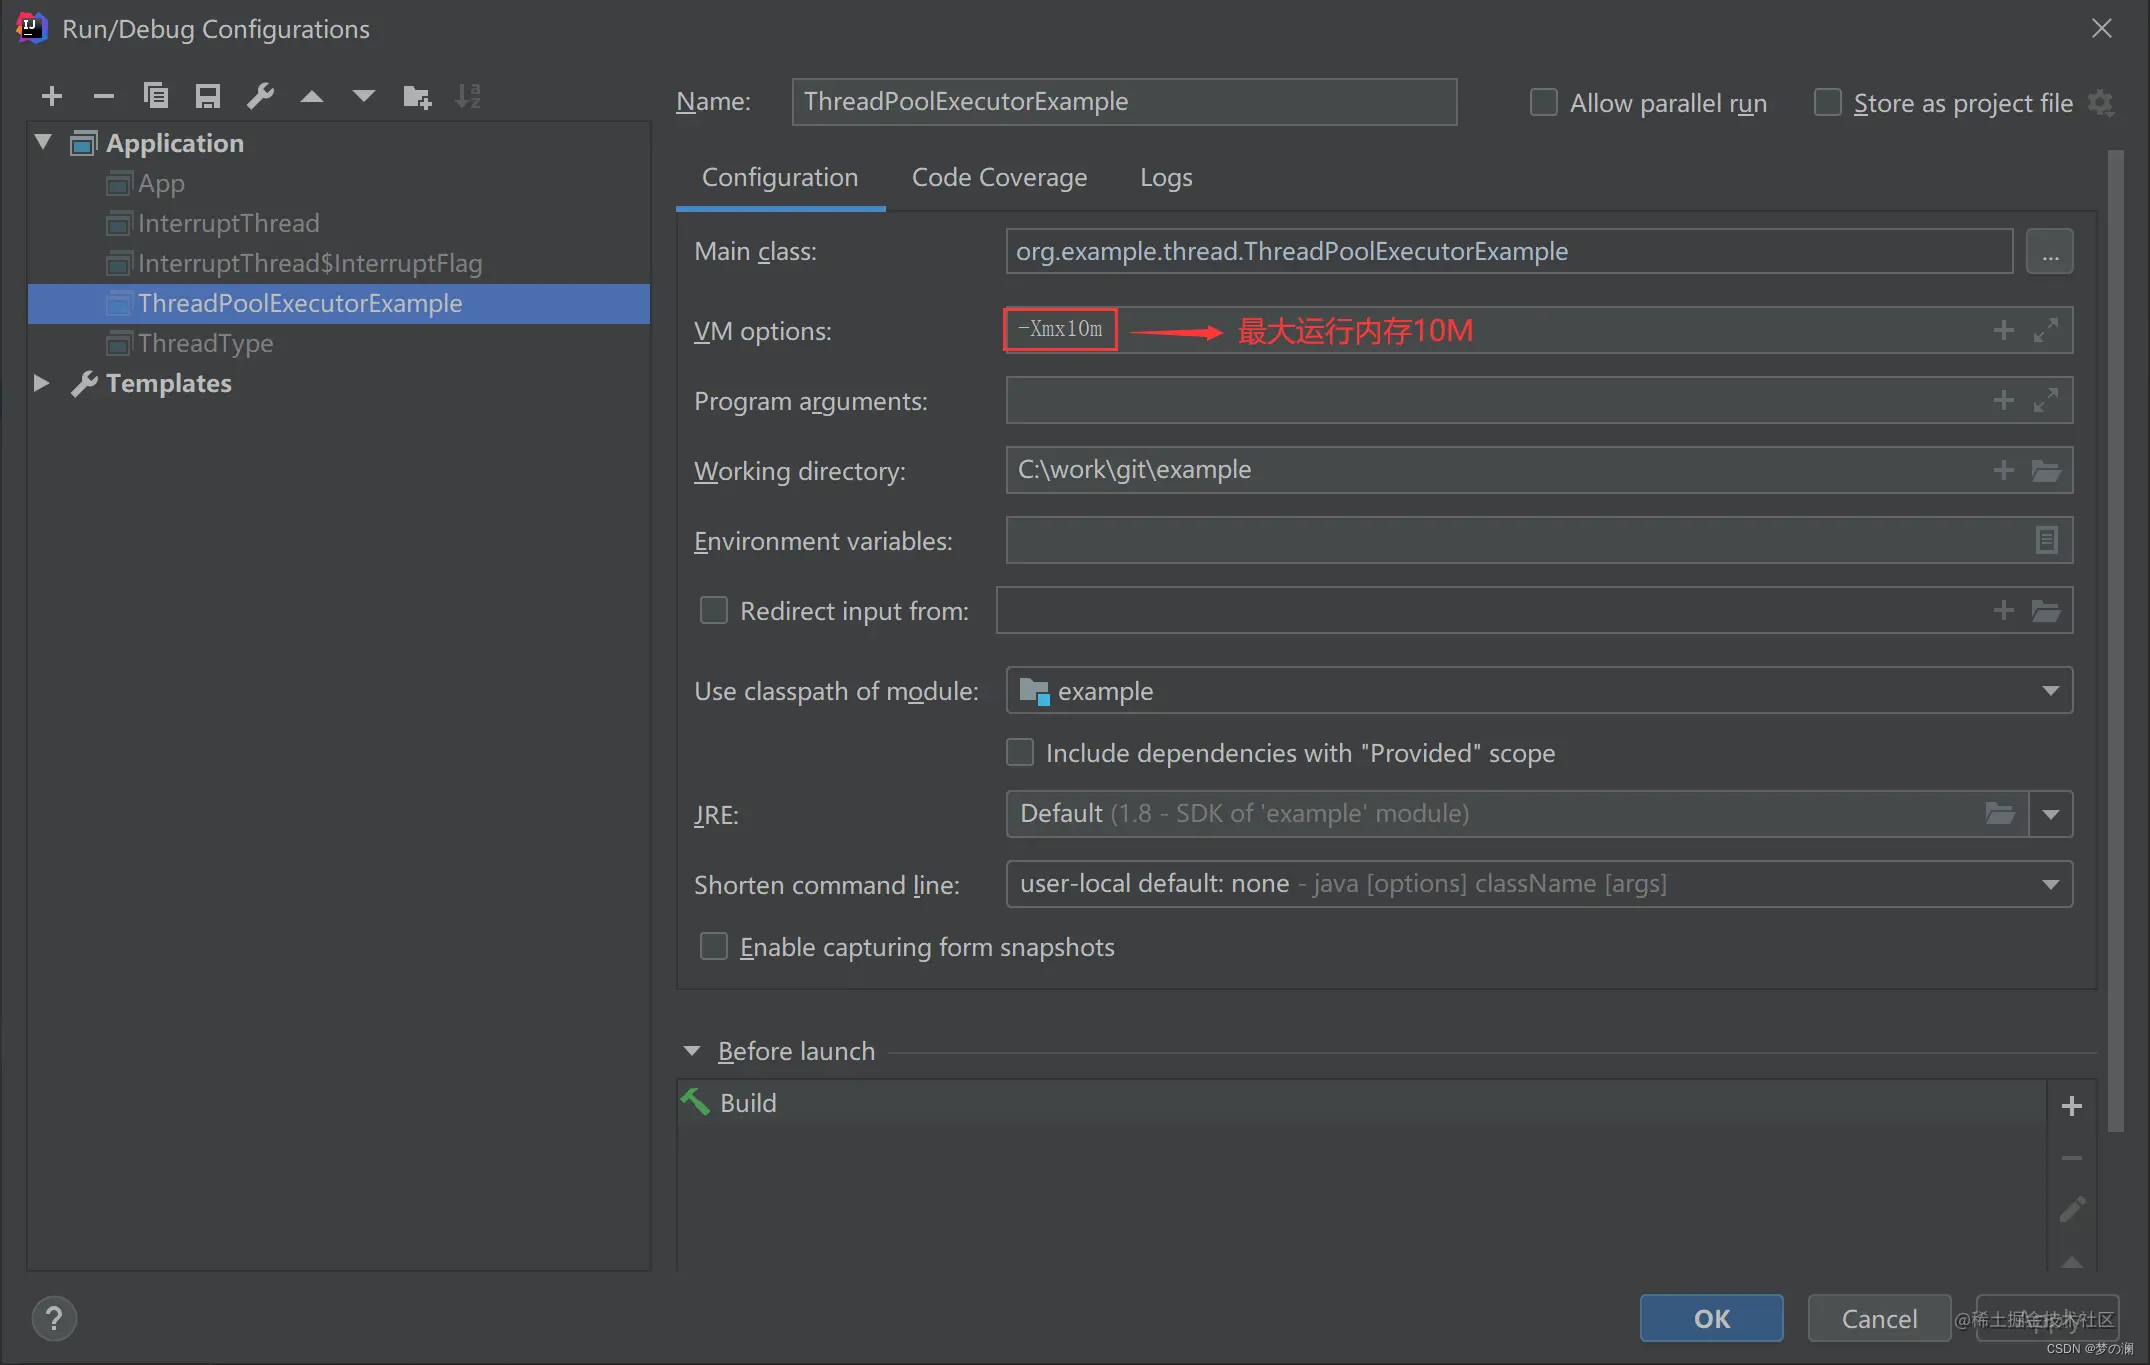The width and height of the screenshot is (2150, 1365).
Task: Expand the VM options field editor
Action: pos(2046,330)
